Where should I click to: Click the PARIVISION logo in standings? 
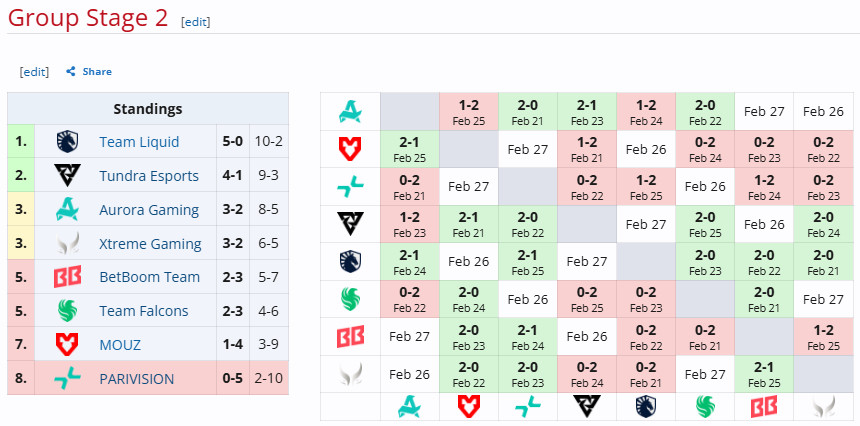[x=68, y=379]
